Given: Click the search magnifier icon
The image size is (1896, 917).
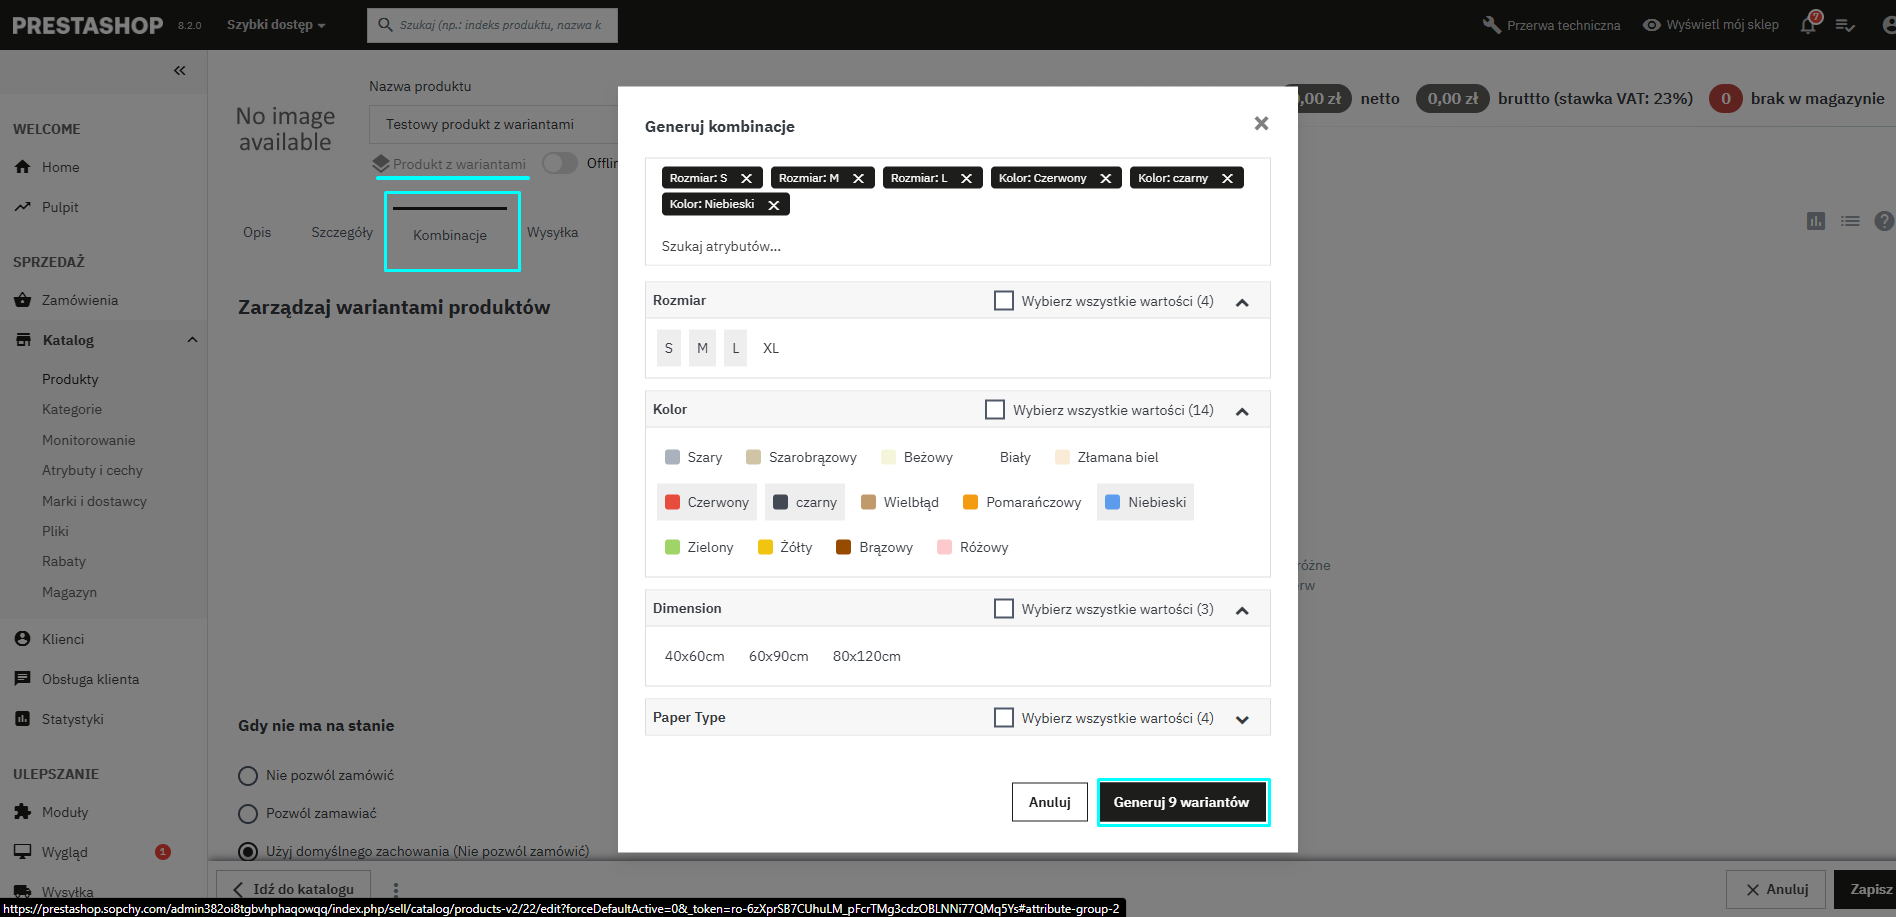Looking at the screenshot, I should point(384,25).
